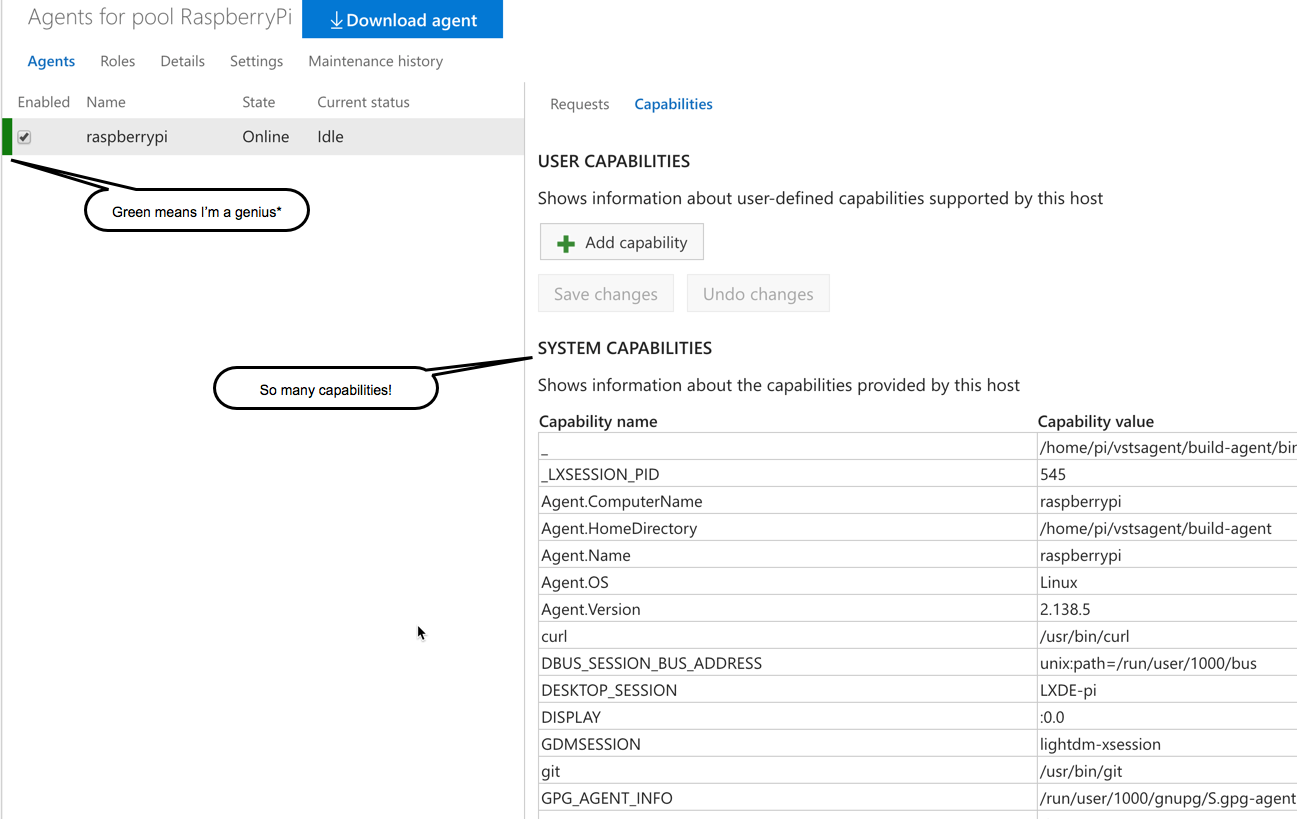The height and width of the screenshot is (821, 1297).
Task: Click the LXDE-pi value
Action: 1068,690
